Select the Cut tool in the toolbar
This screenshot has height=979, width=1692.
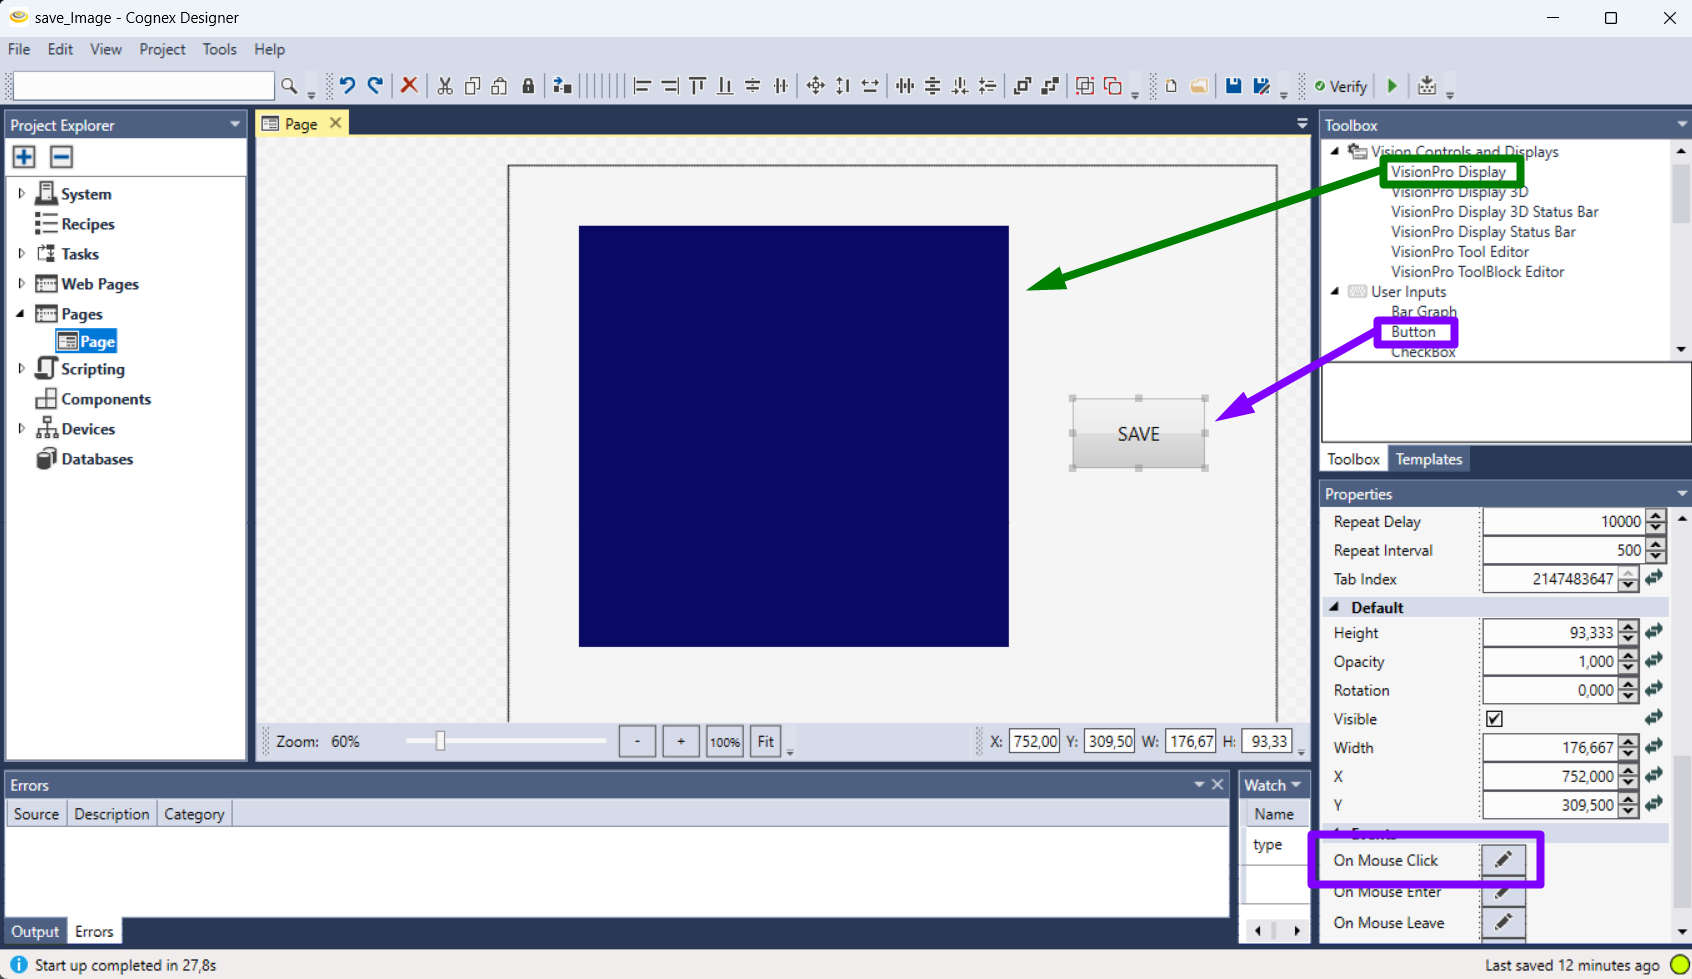[x=444, y=86]
